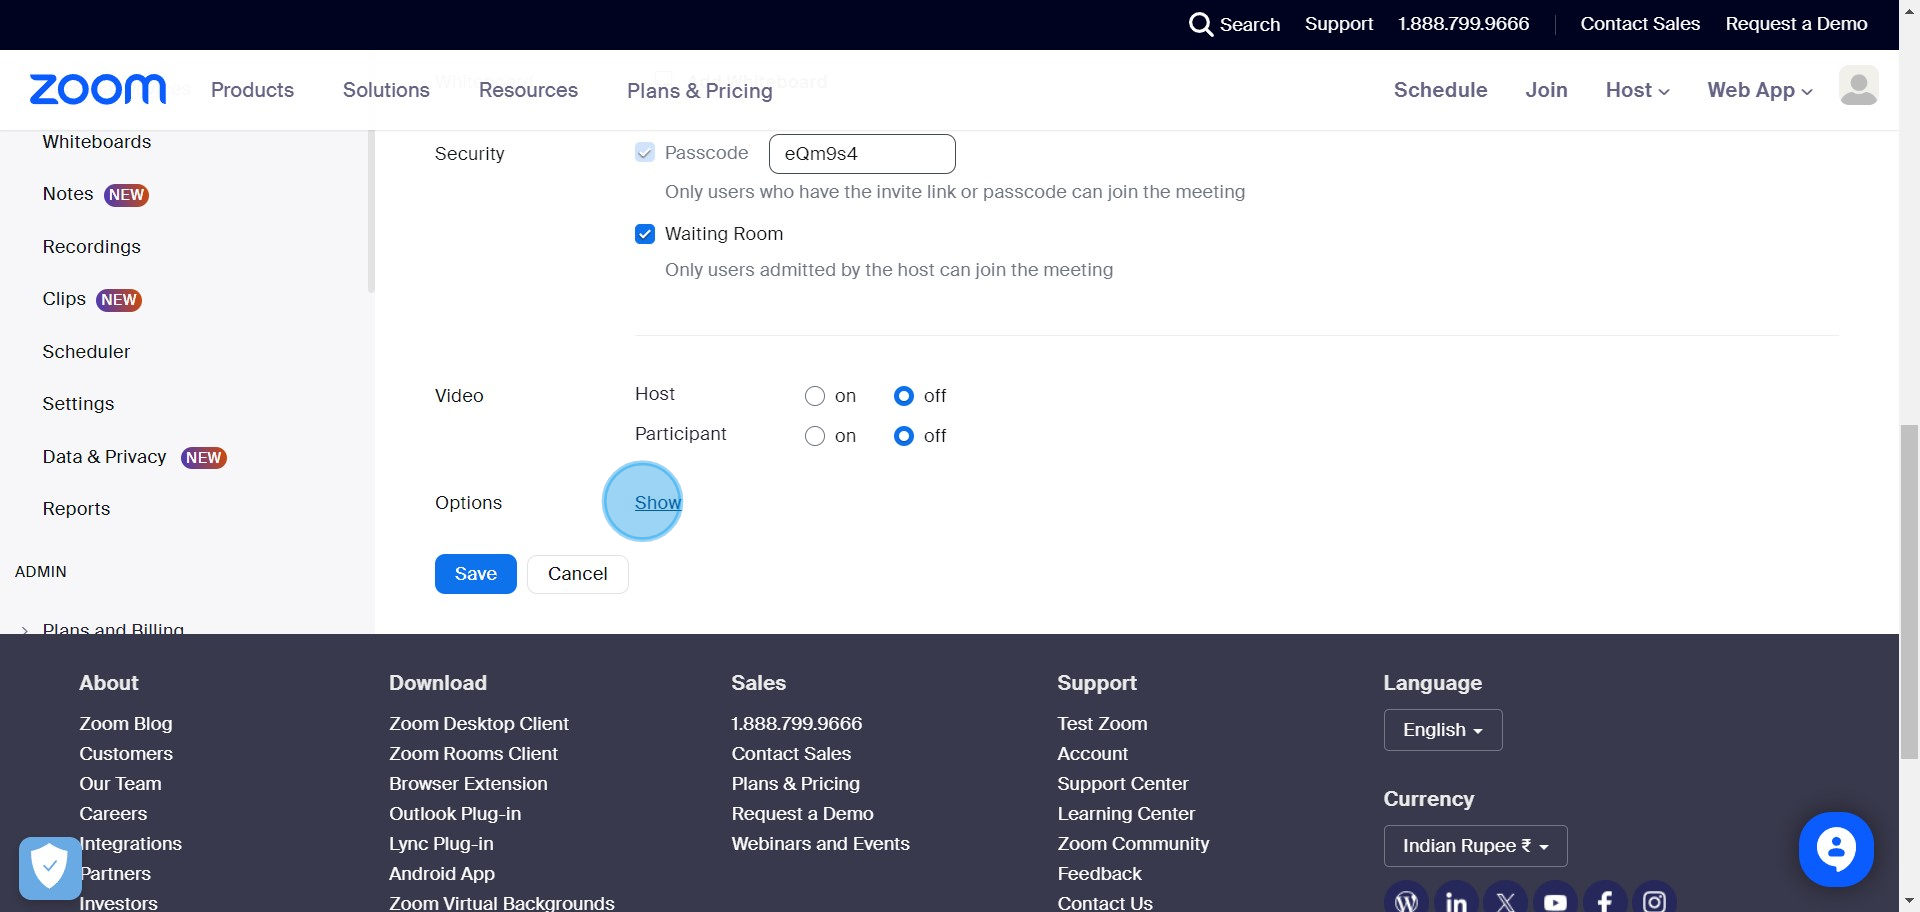
Task: Open the user profile avatar
Action: point(1858,86)
